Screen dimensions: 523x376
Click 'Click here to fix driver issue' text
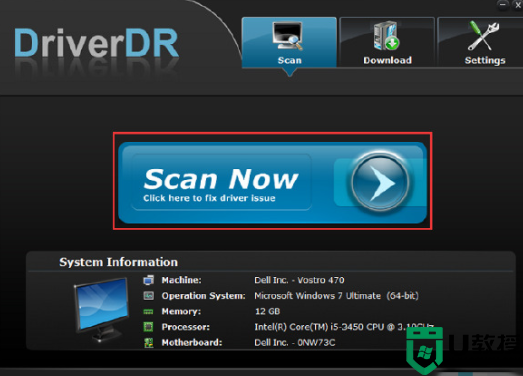click(x=209, y=198)
